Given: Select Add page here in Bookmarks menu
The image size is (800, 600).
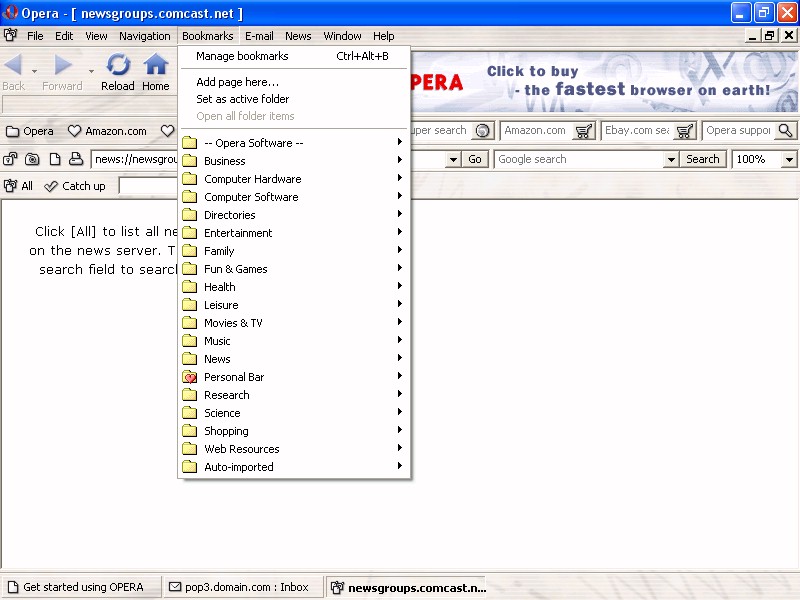Looking at the screenshot, I should (237, 82).
